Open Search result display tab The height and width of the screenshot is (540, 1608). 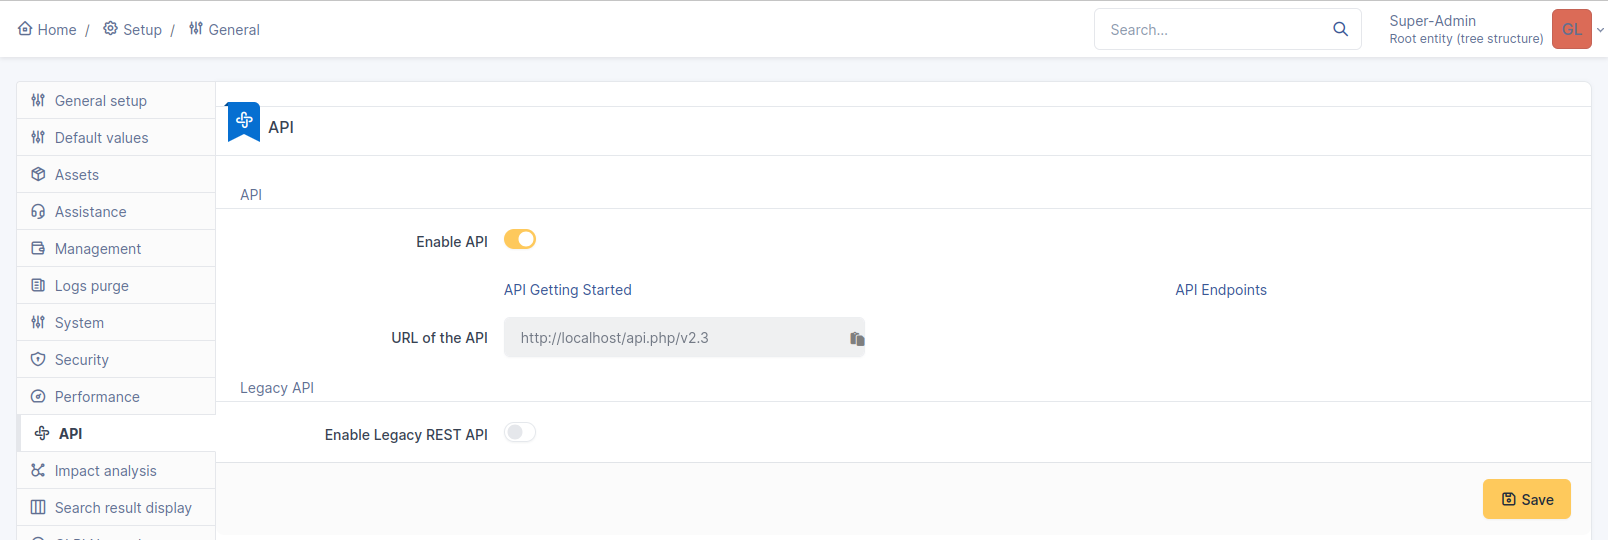[x=116, y=507]
